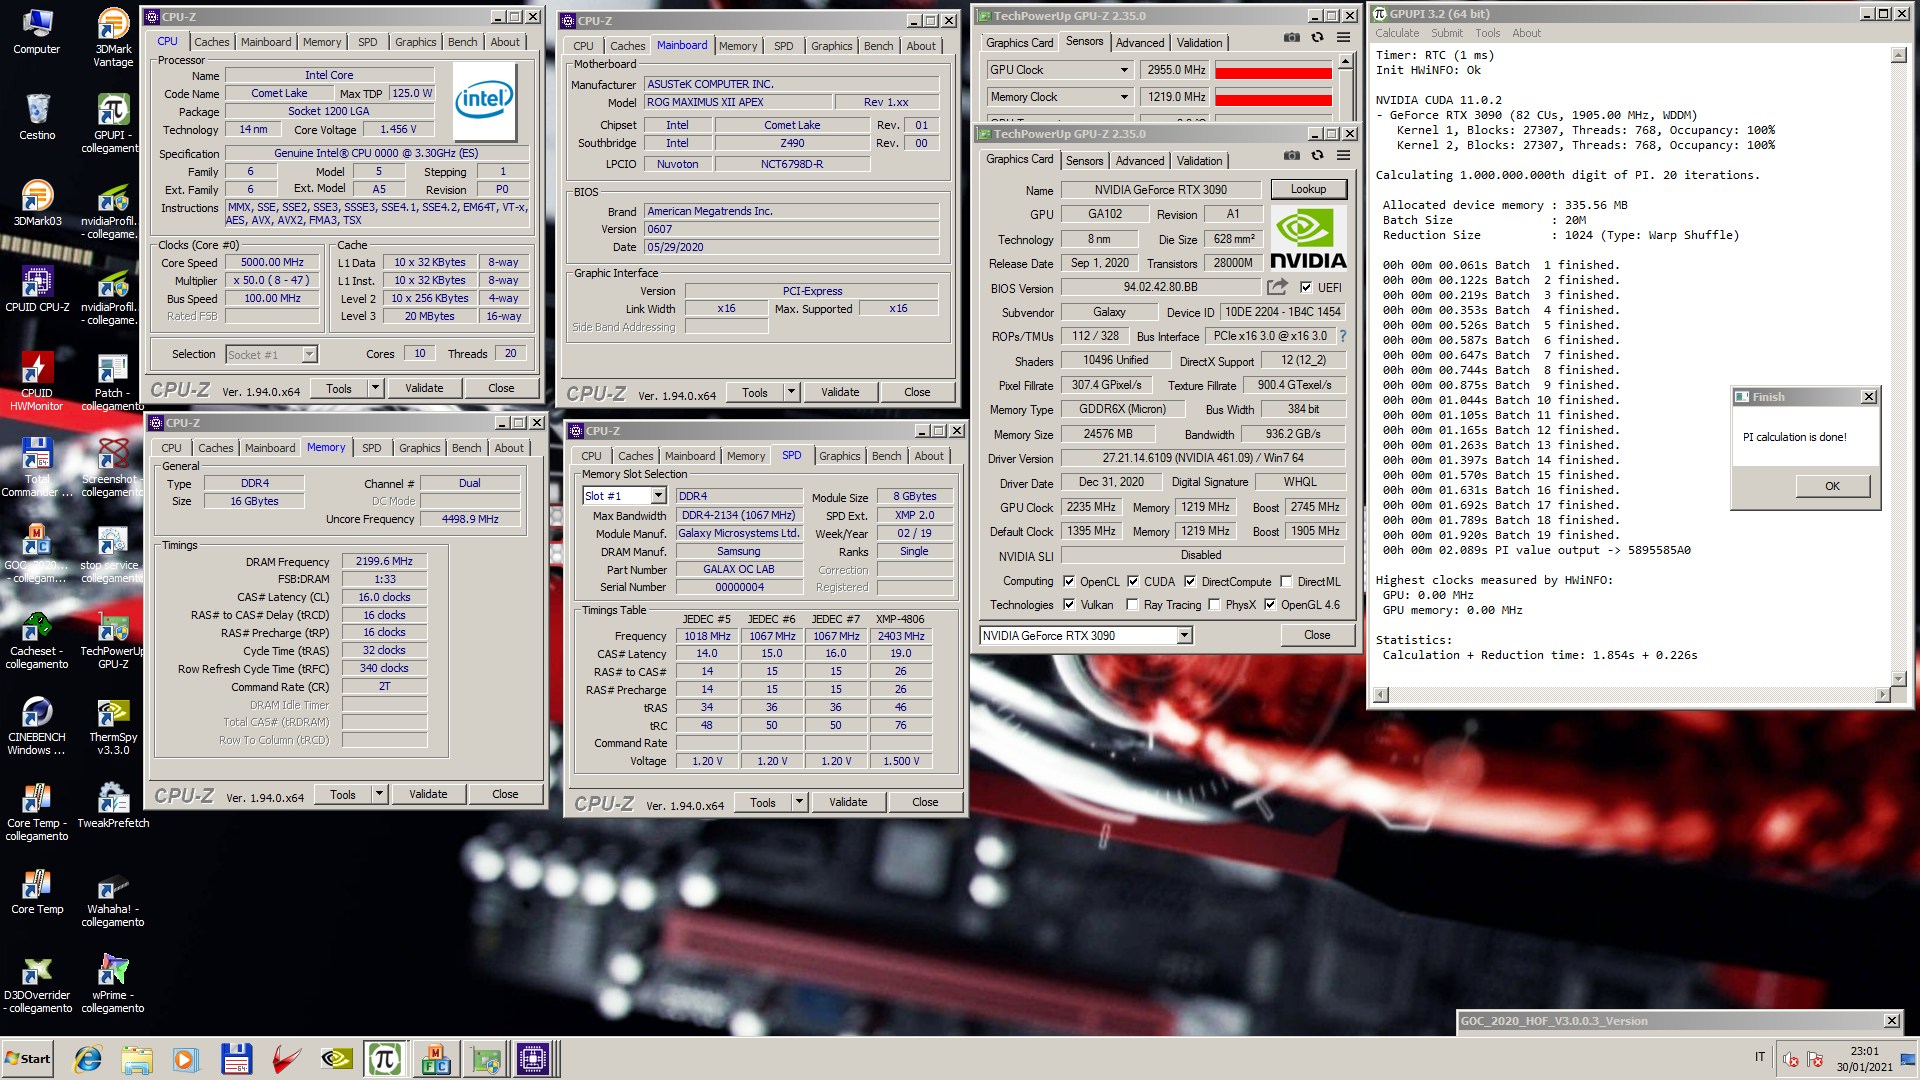Open the CINEBENCH Windows desktop icon
Viewport: 1920px width, 1080px height.
pos(37,725)
